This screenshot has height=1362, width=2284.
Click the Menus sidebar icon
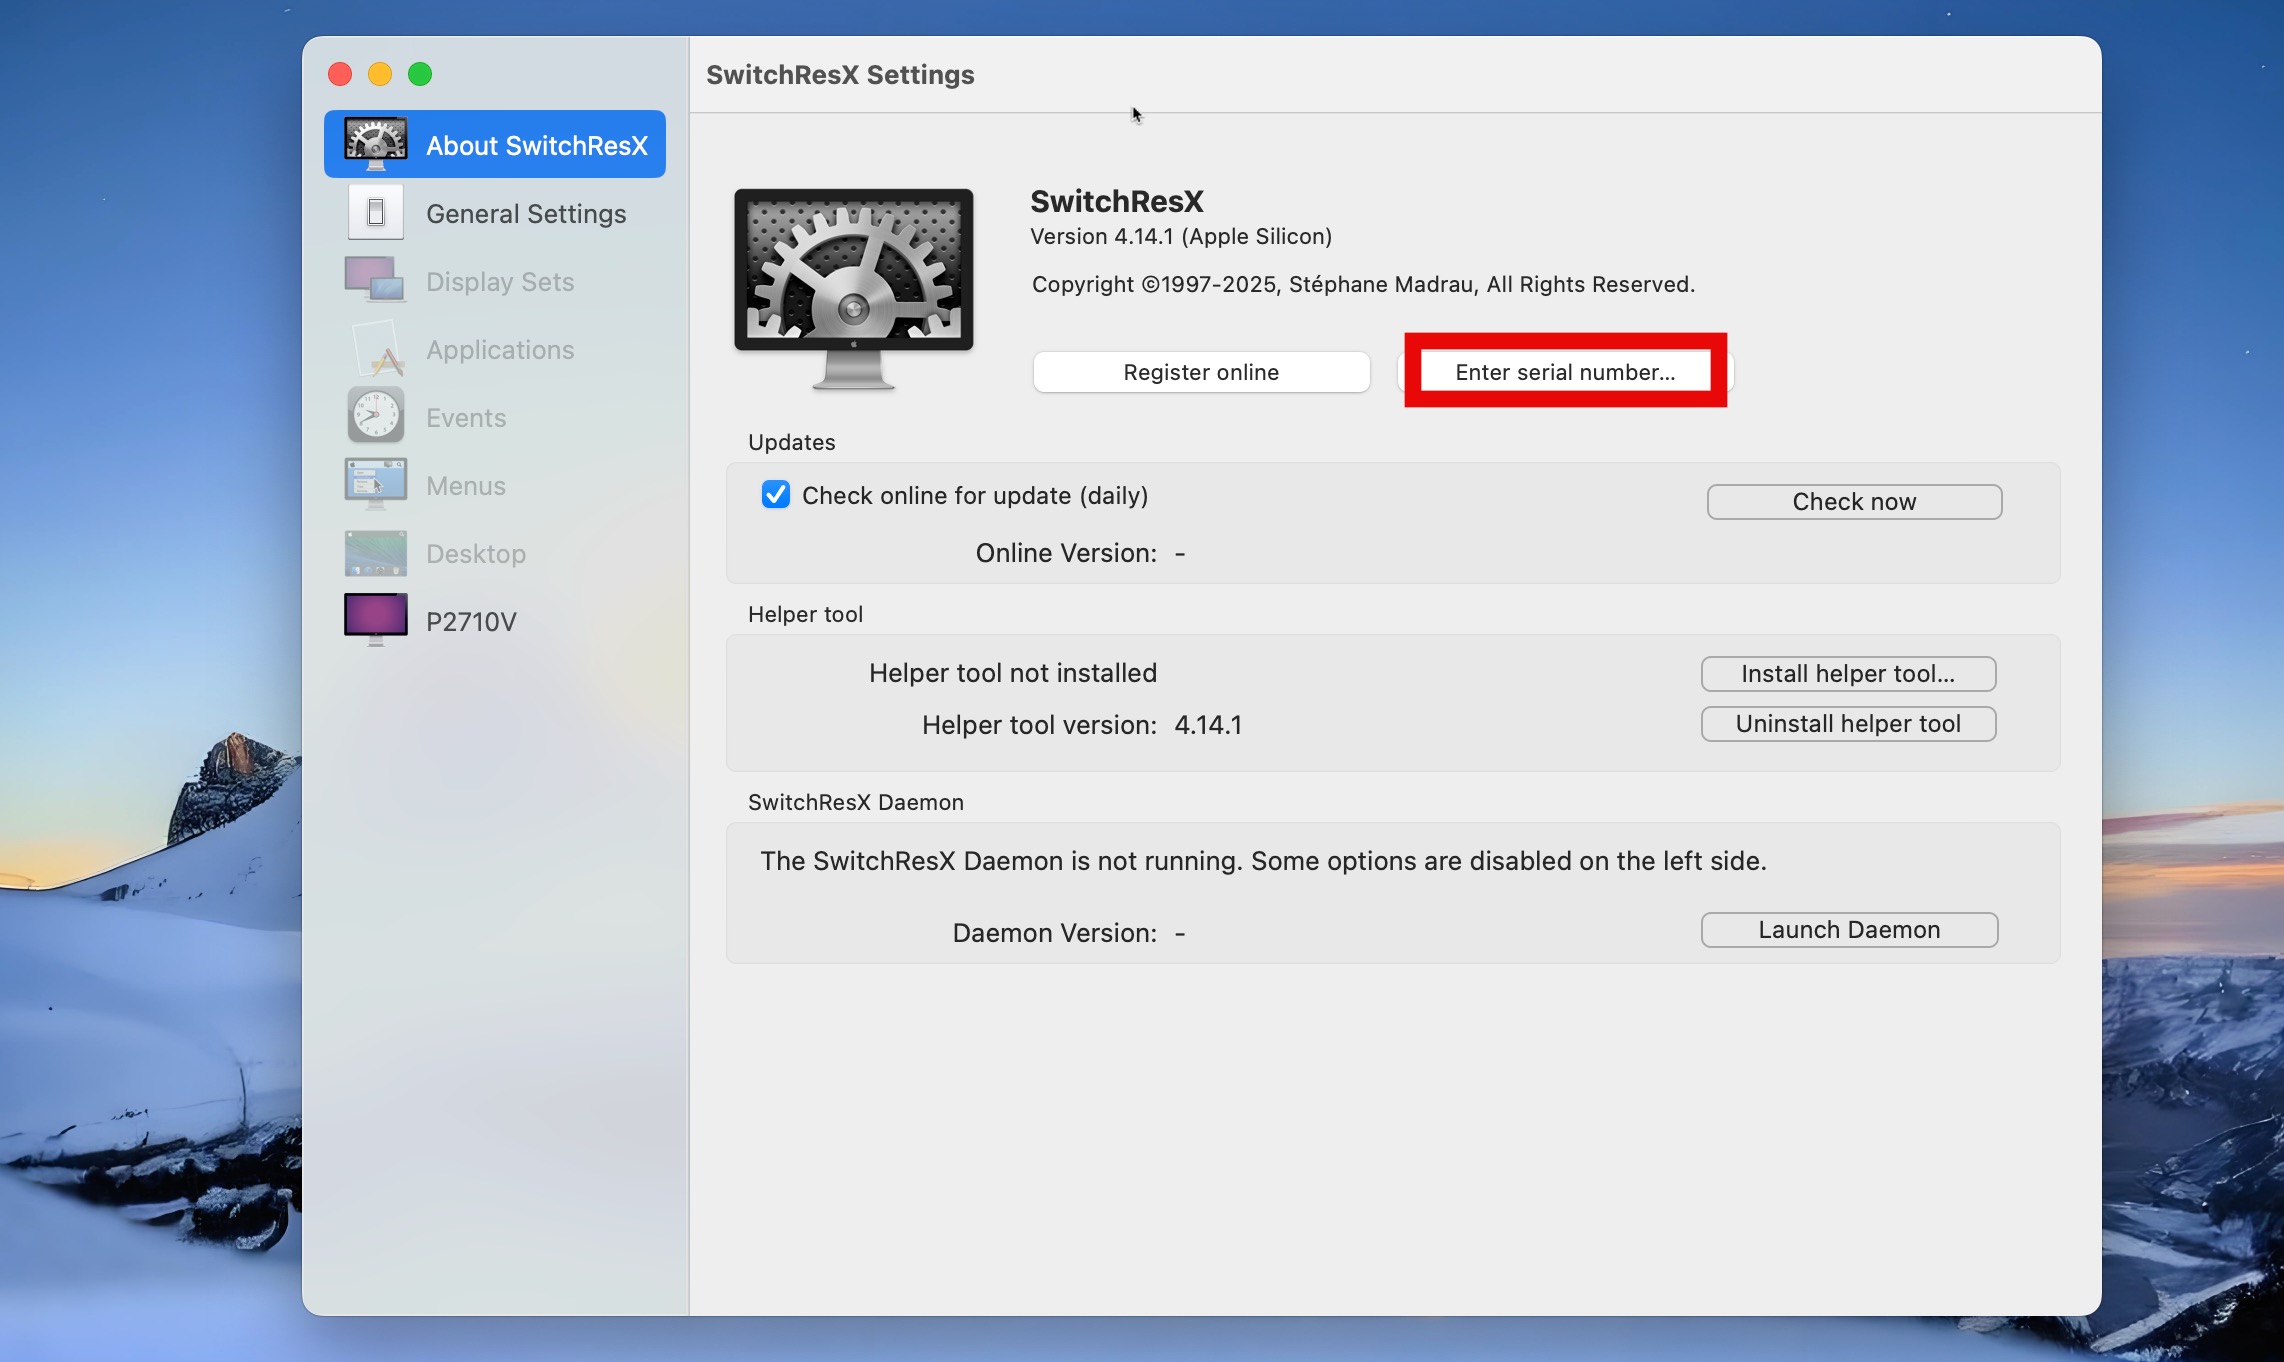pyautogui.click(x=375, y=484)
